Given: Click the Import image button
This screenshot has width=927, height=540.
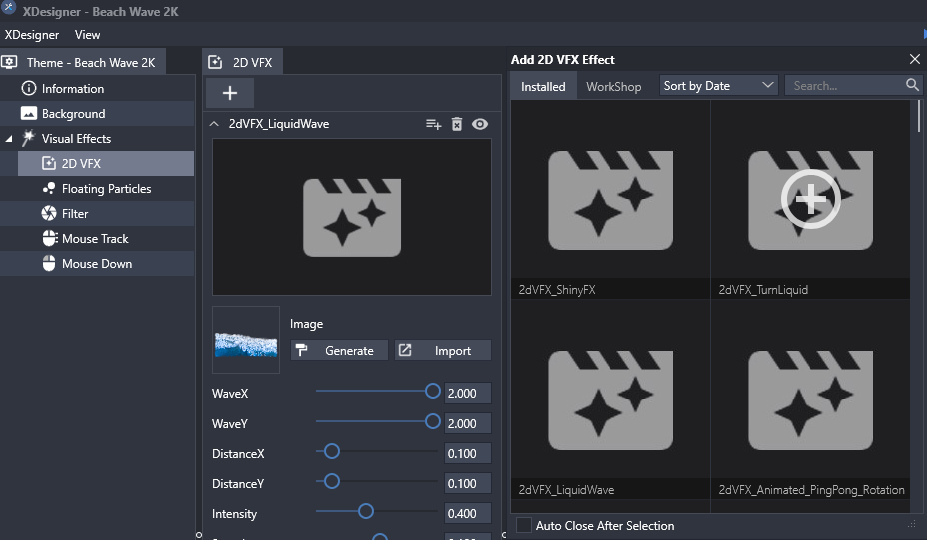Looking at the screenshot, I should click(443, 351).
